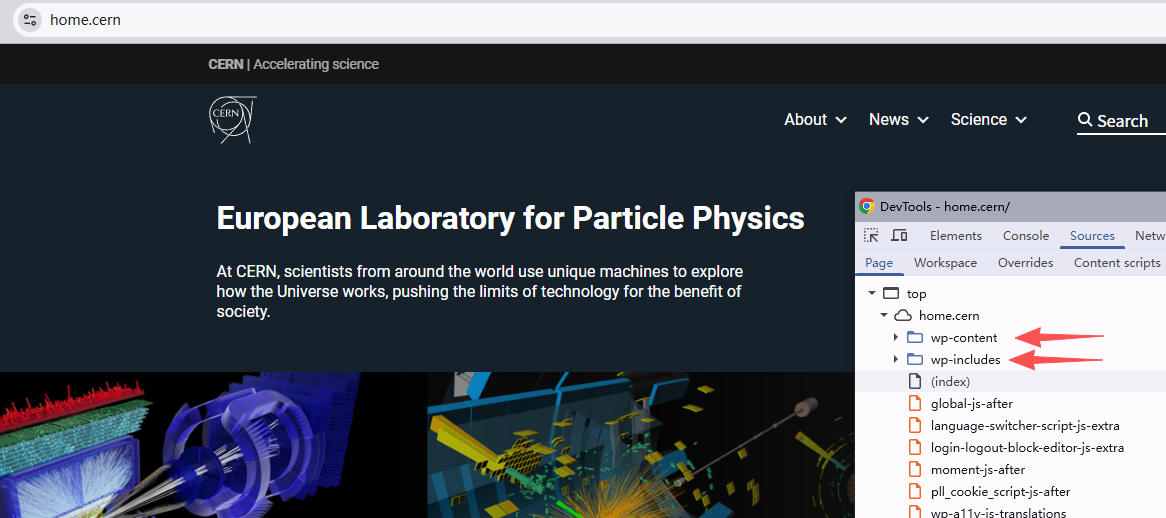Click the CERN Accelerating science link
Image resolution: width=1166 pixels, height=518 pixels.
[x=294, y=65]
